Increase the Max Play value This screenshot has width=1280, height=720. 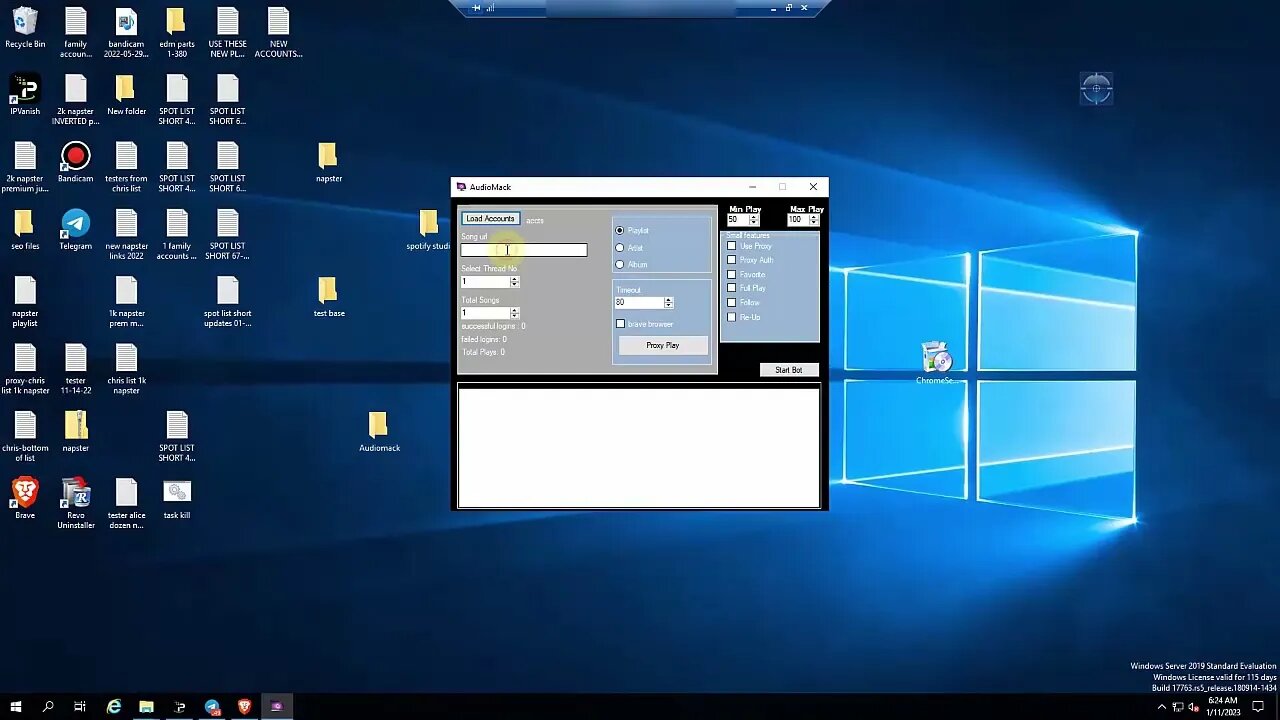814,217
